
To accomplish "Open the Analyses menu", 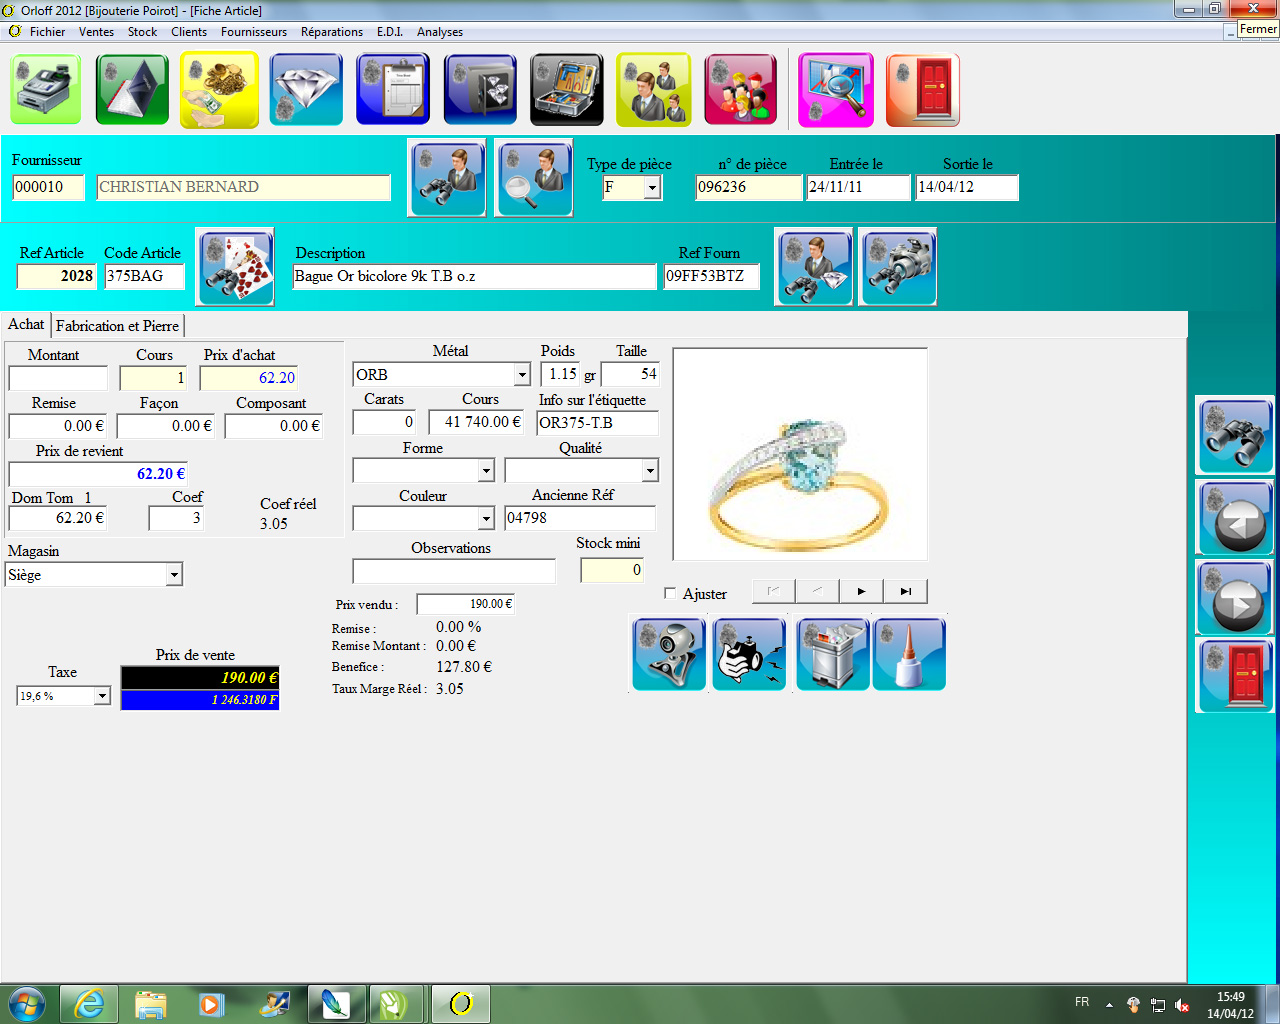I will click(x=440, y=32).
